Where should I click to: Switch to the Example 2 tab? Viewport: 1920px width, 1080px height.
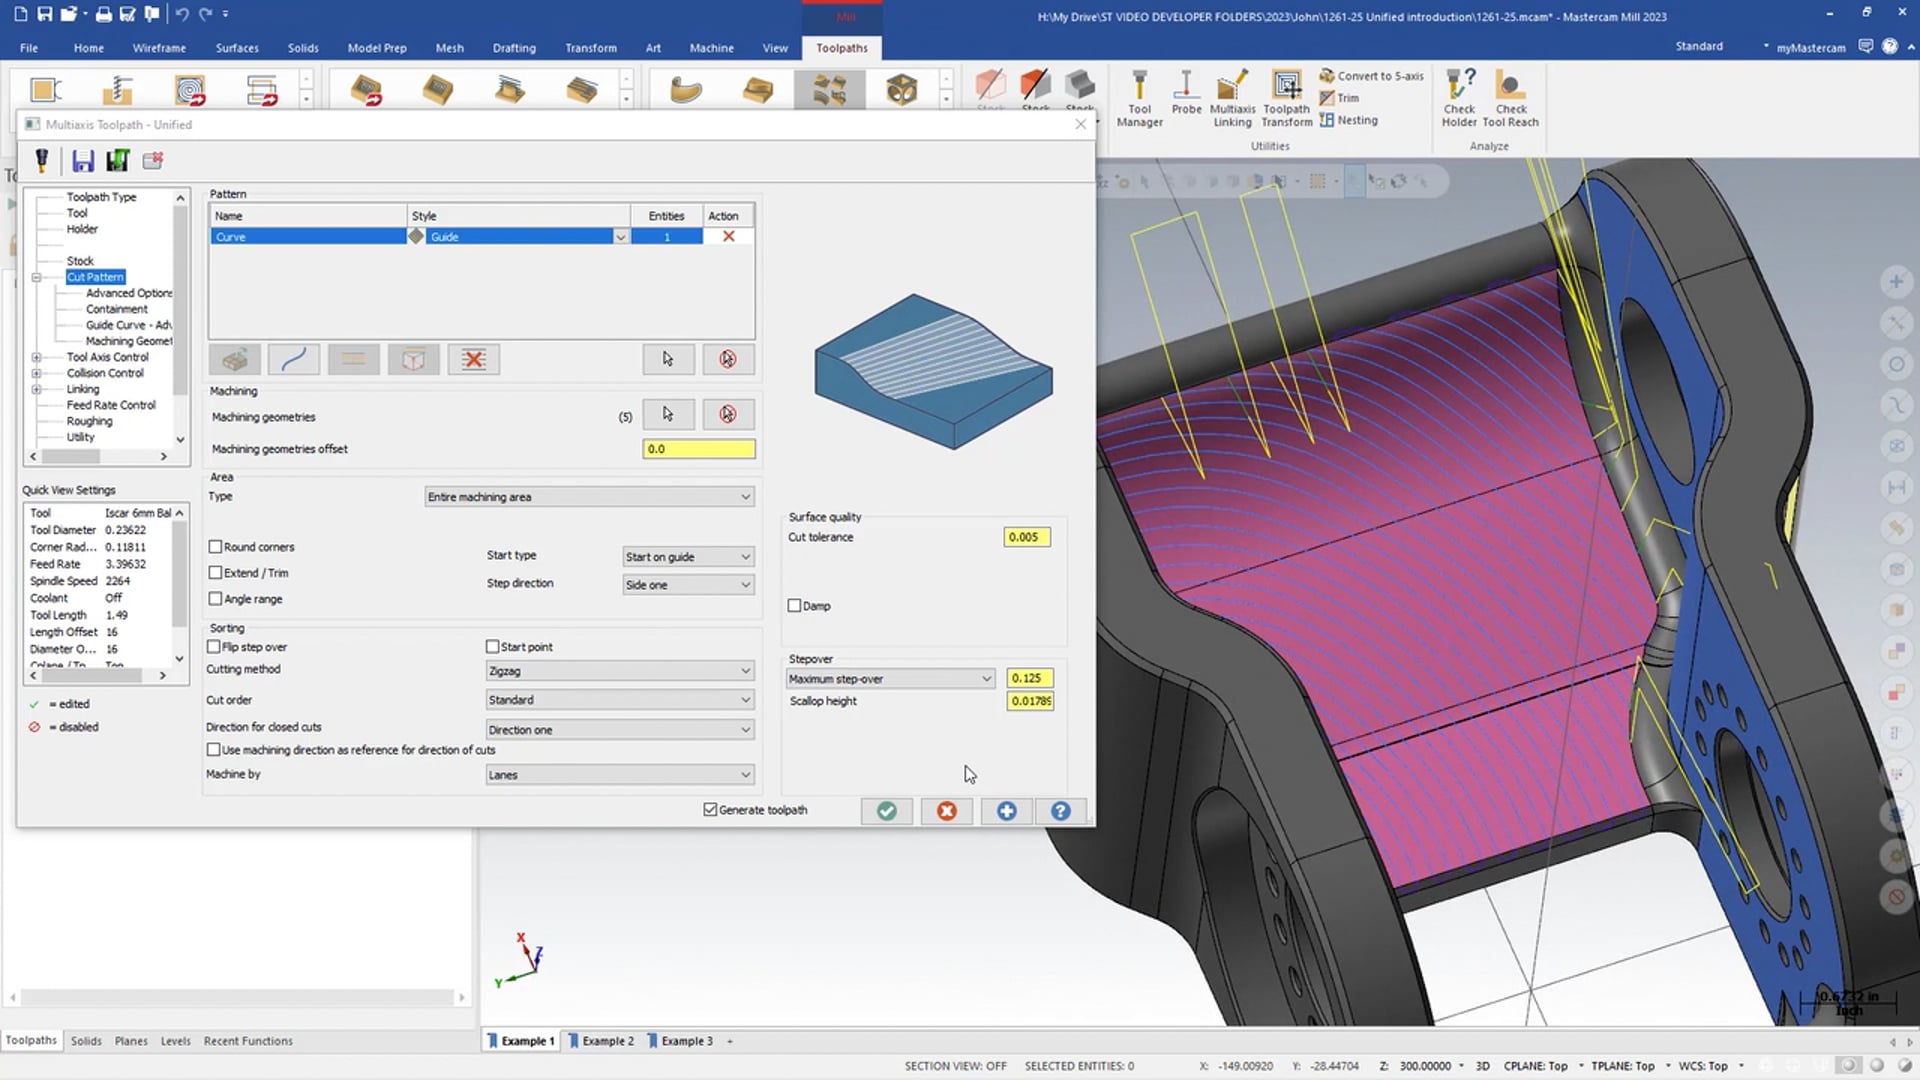[x=605, y=1040]
